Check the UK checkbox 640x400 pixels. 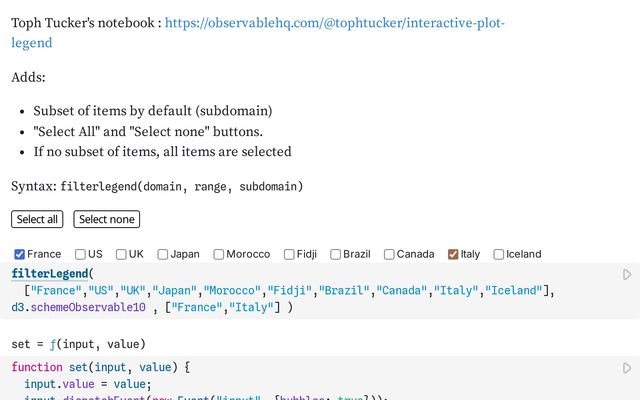click(122, 254)
